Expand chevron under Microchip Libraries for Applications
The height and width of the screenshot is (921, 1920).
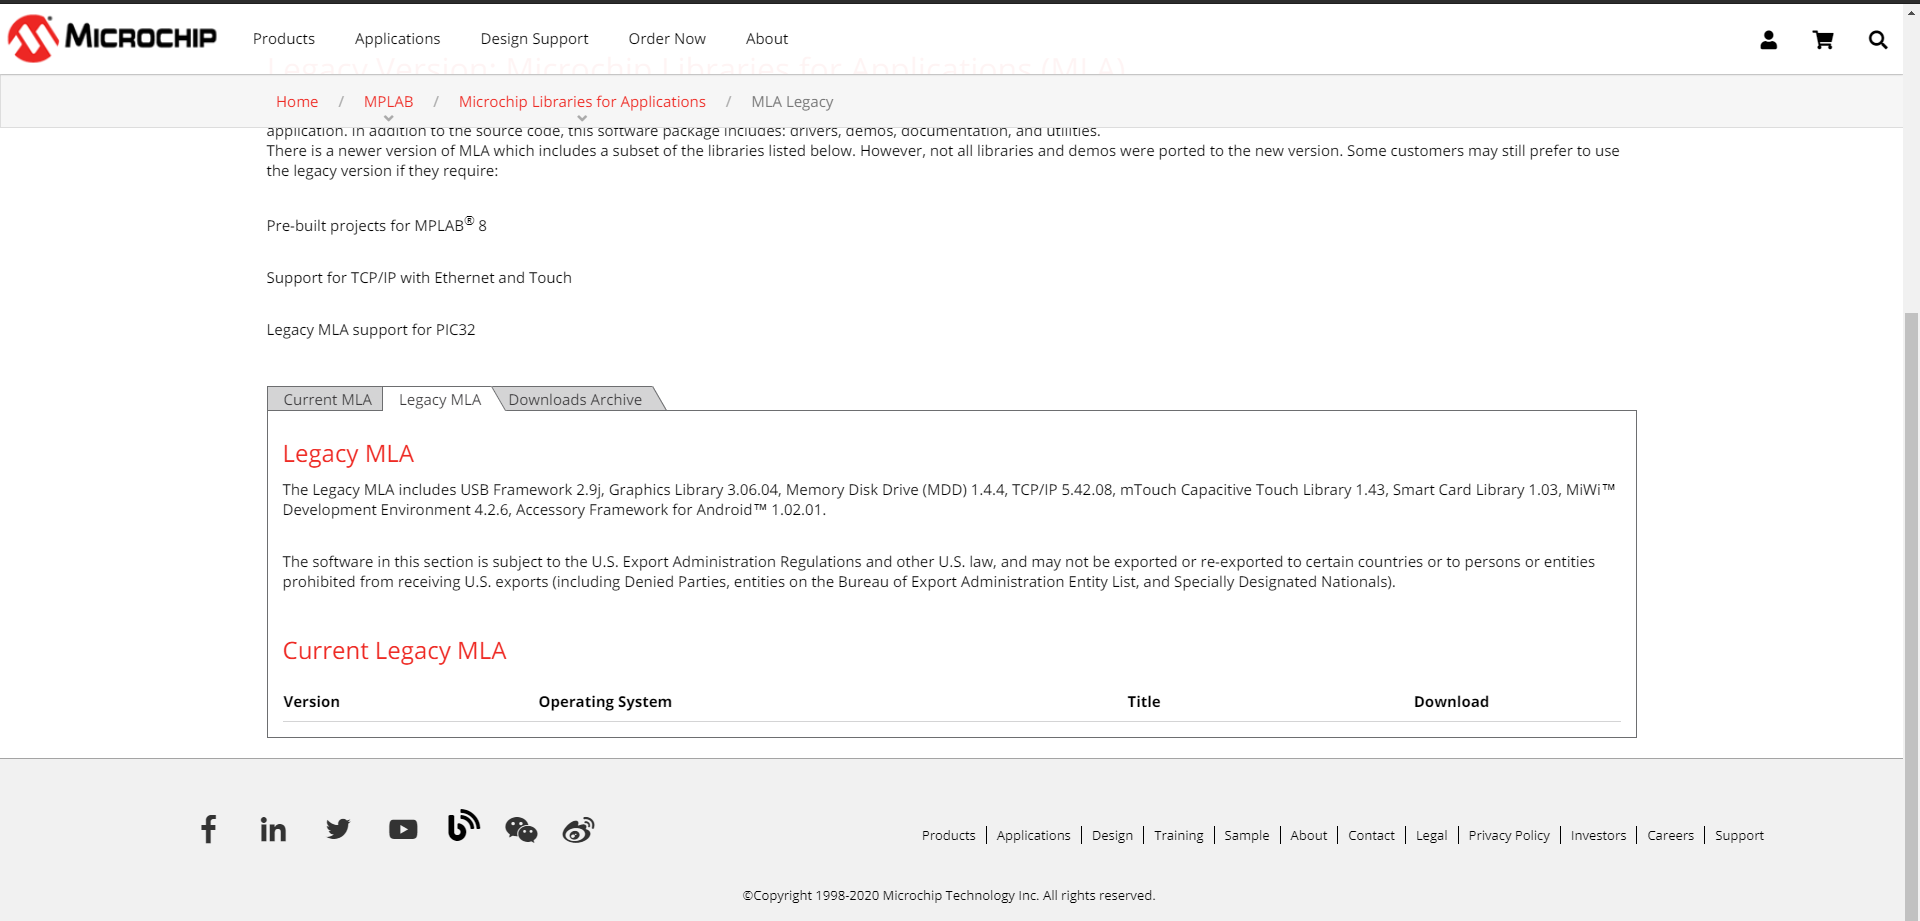click(582, 118)
